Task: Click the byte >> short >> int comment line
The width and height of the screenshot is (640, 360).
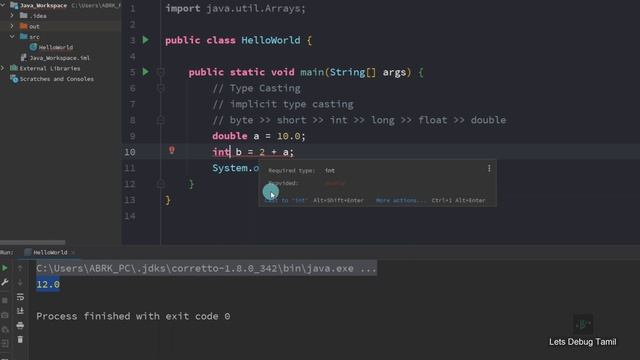Action: pyautogui.click(x=359, y=120)
